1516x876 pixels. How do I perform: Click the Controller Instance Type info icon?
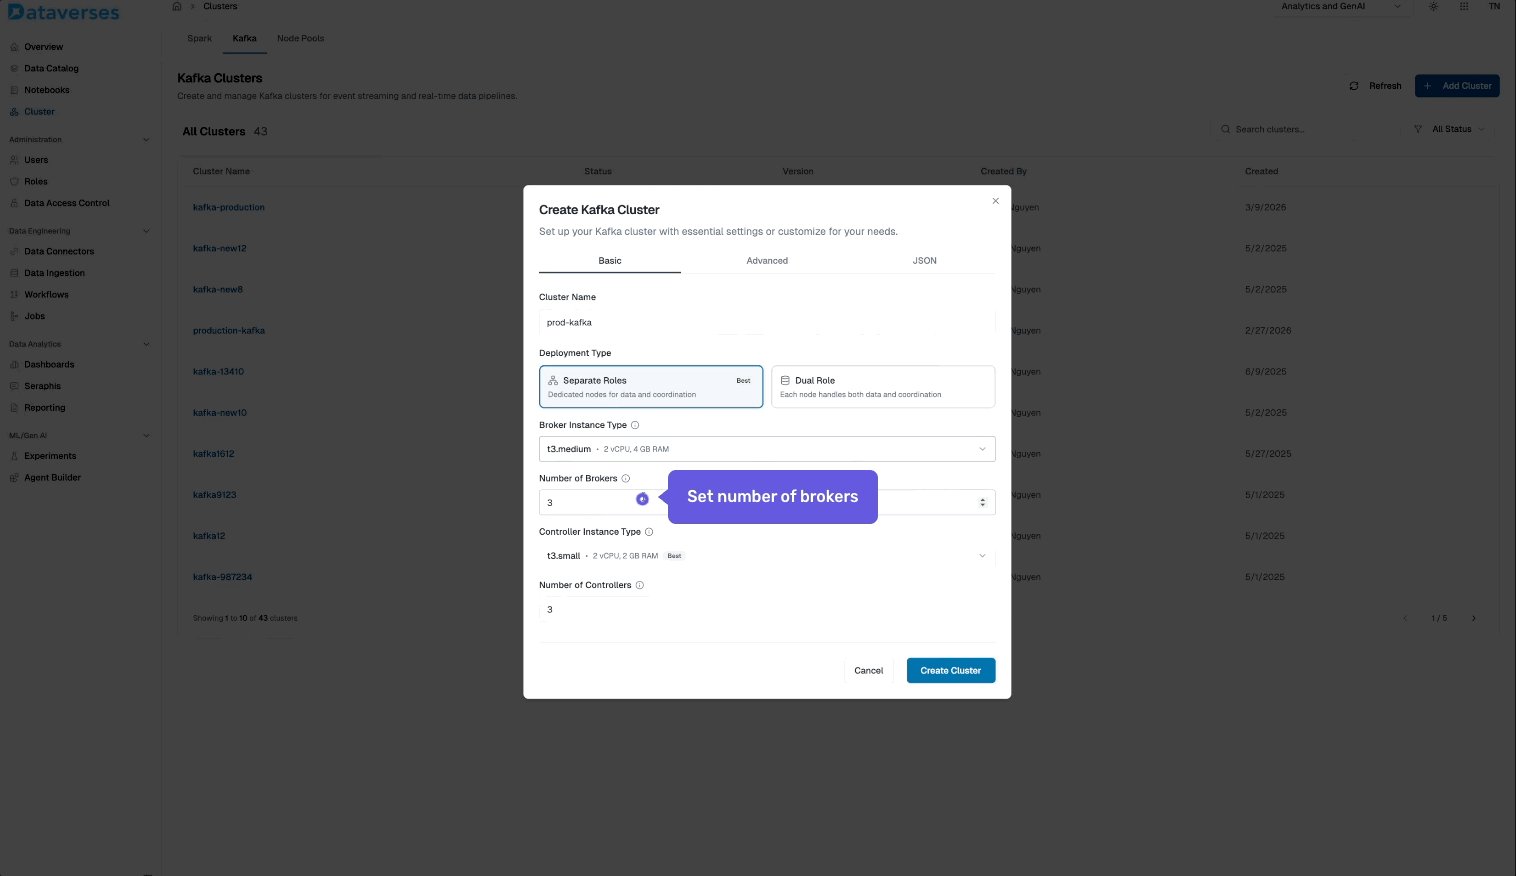pos(649,532)
